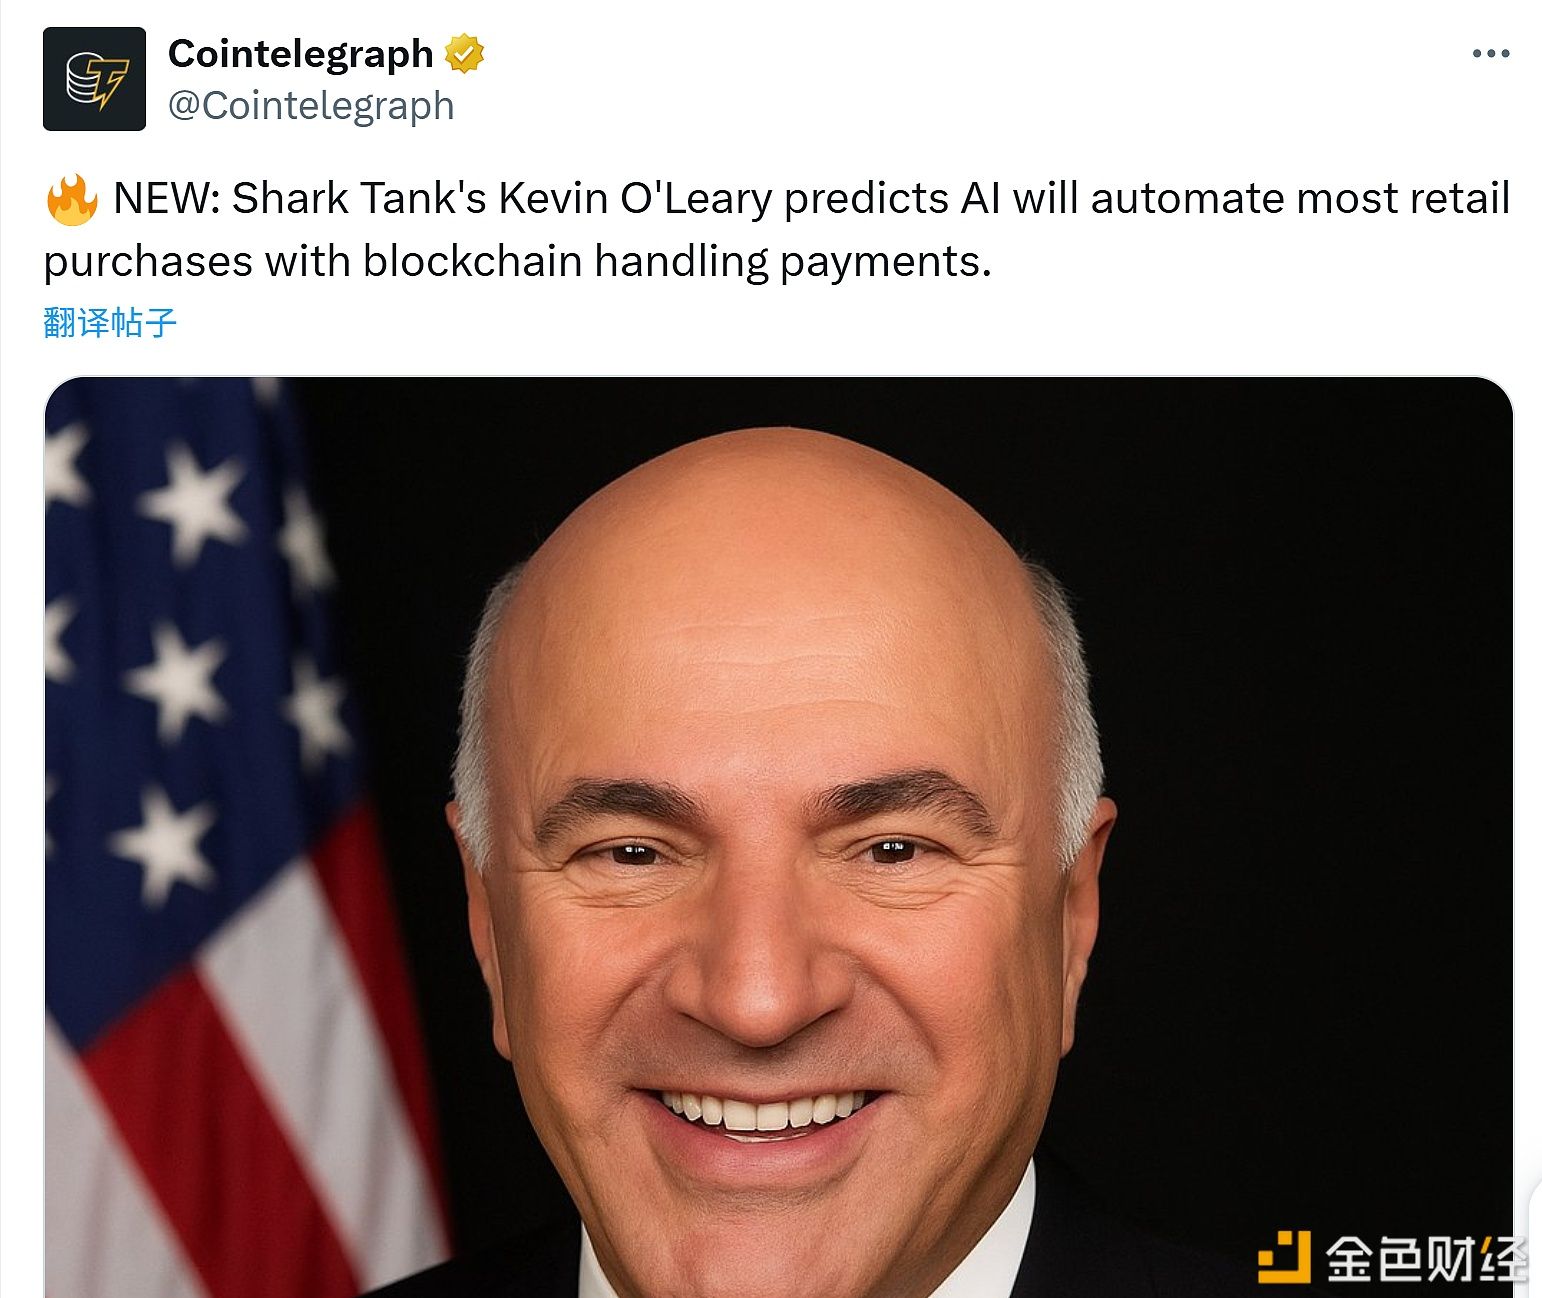The image size is (1542, 1298).
Task: Click the gold verified badge
Action: click(464, 54)
